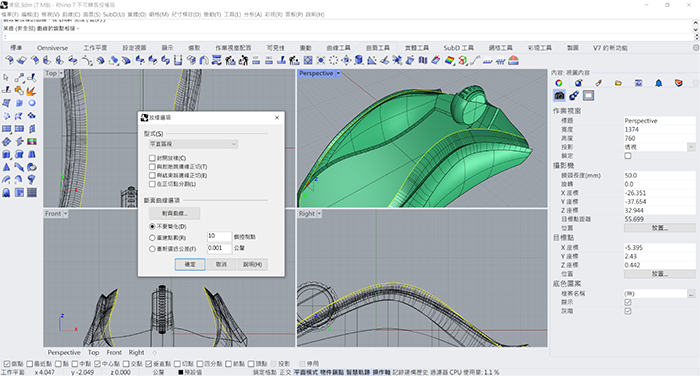Enable the closed loft checkbox (C)

point(152,158)
